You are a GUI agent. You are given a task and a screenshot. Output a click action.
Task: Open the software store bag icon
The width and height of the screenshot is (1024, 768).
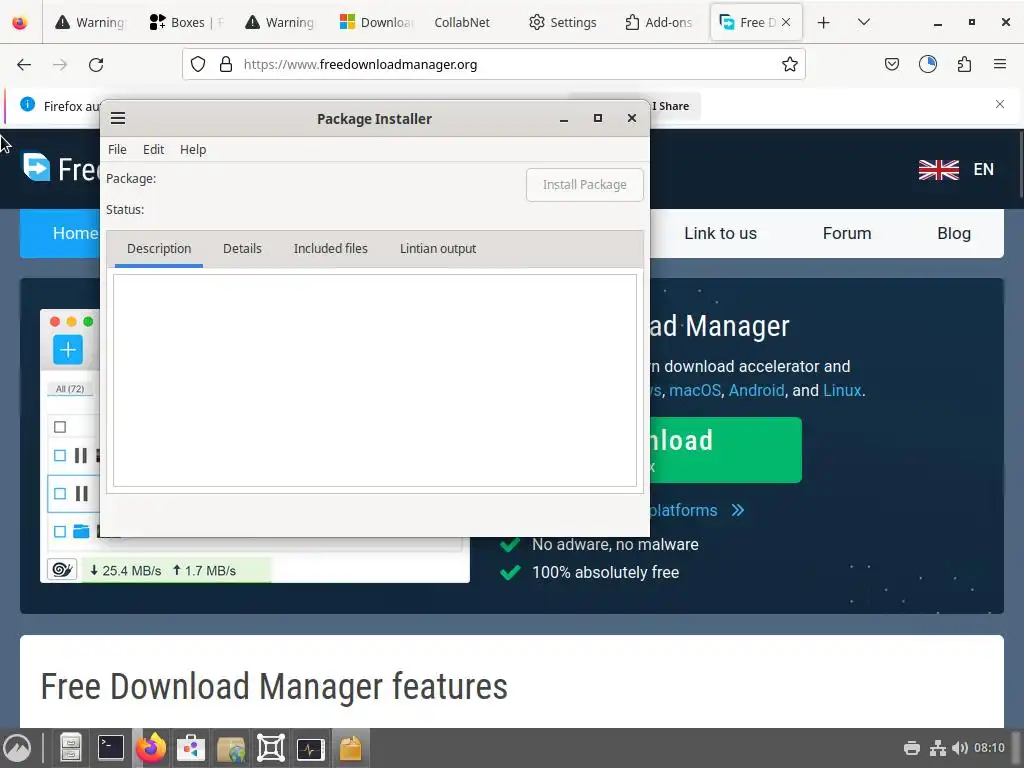[x=191, y=748]
